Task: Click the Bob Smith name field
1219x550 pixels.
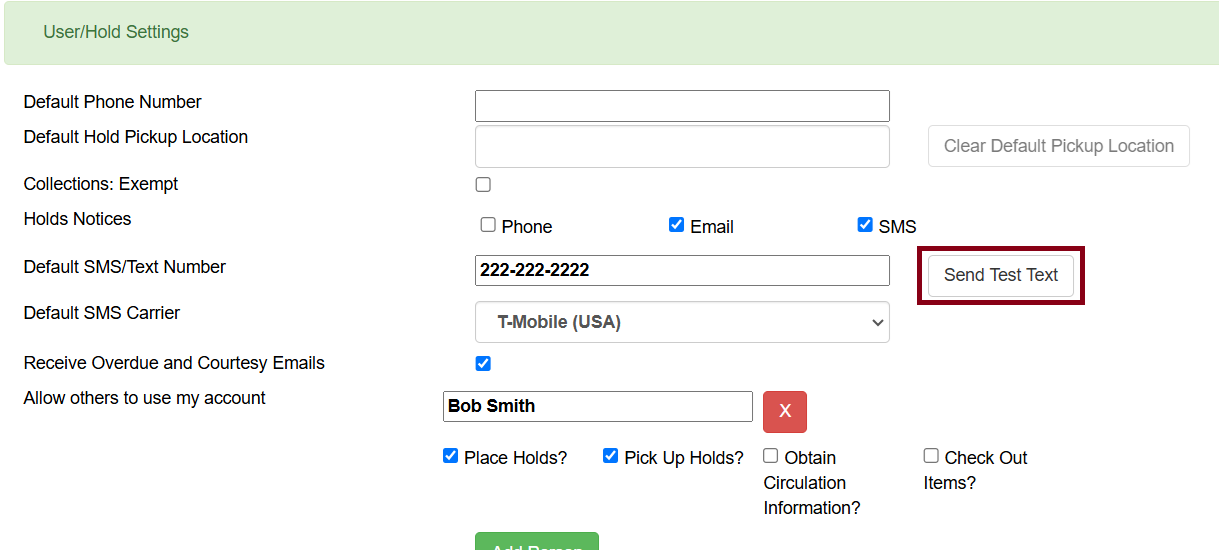Action: coord(597,406)
